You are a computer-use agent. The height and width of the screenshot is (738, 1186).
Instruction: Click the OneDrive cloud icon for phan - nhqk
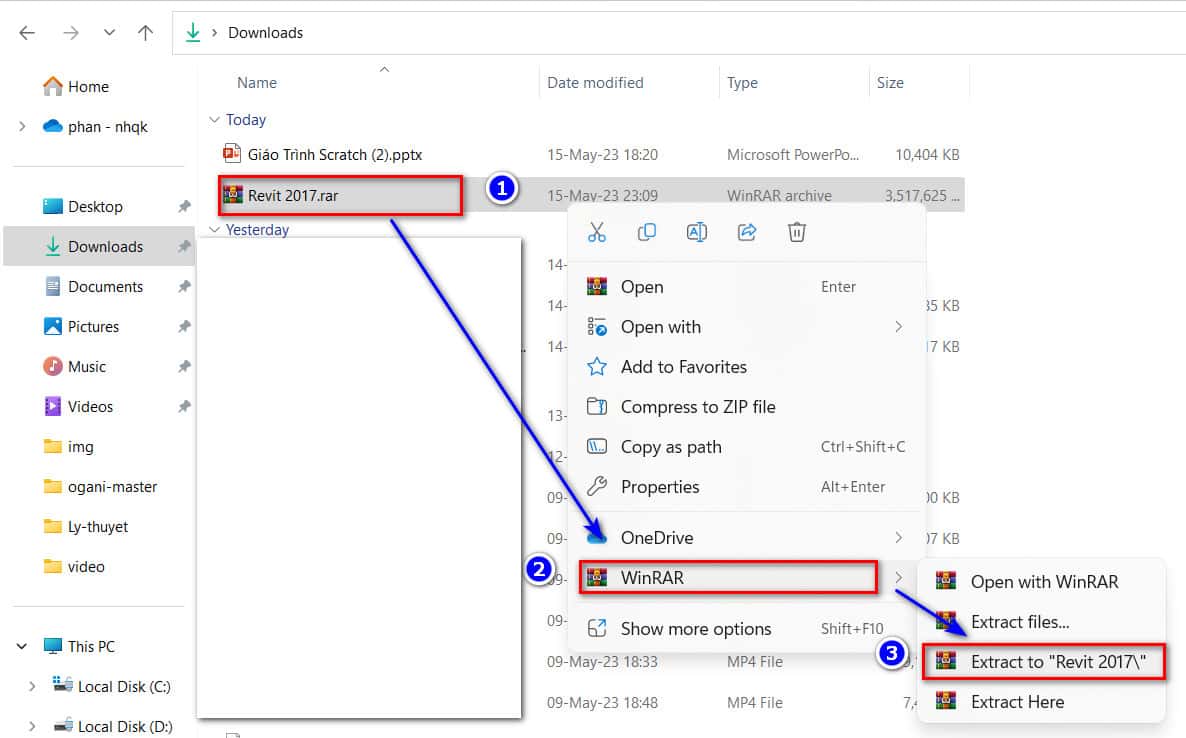(53, 126)
